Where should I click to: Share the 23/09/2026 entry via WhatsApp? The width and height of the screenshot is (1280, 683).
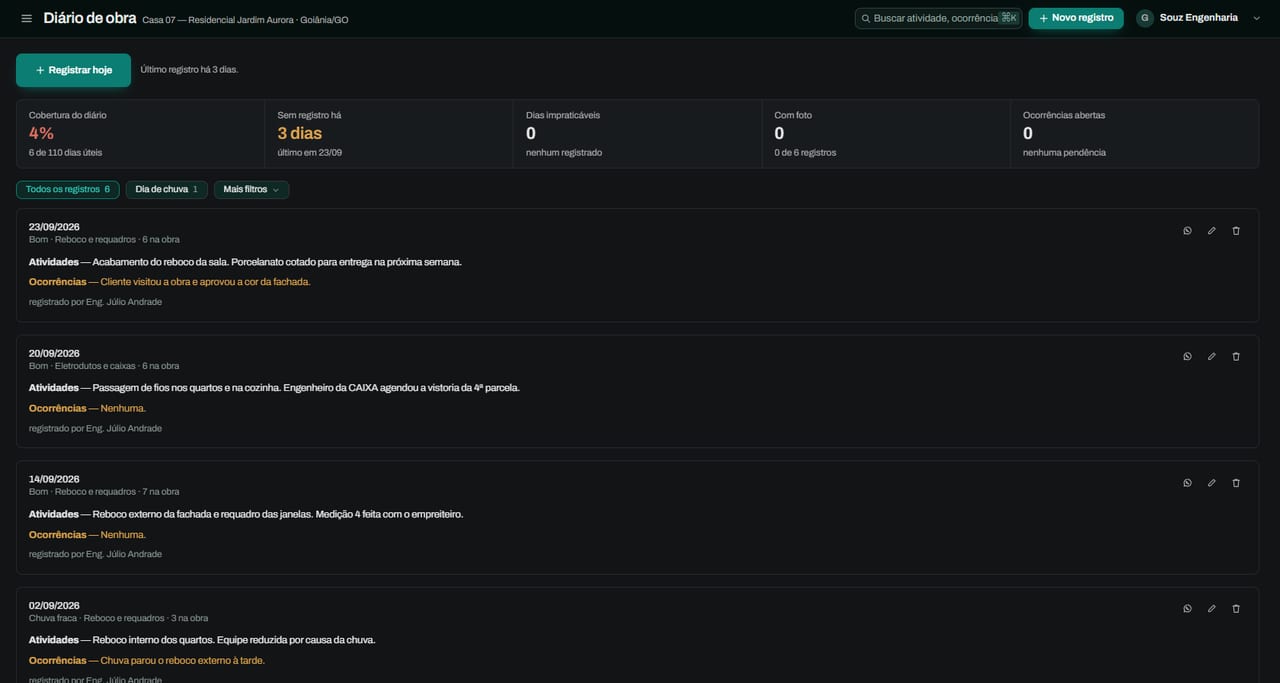click(1187, 231)
